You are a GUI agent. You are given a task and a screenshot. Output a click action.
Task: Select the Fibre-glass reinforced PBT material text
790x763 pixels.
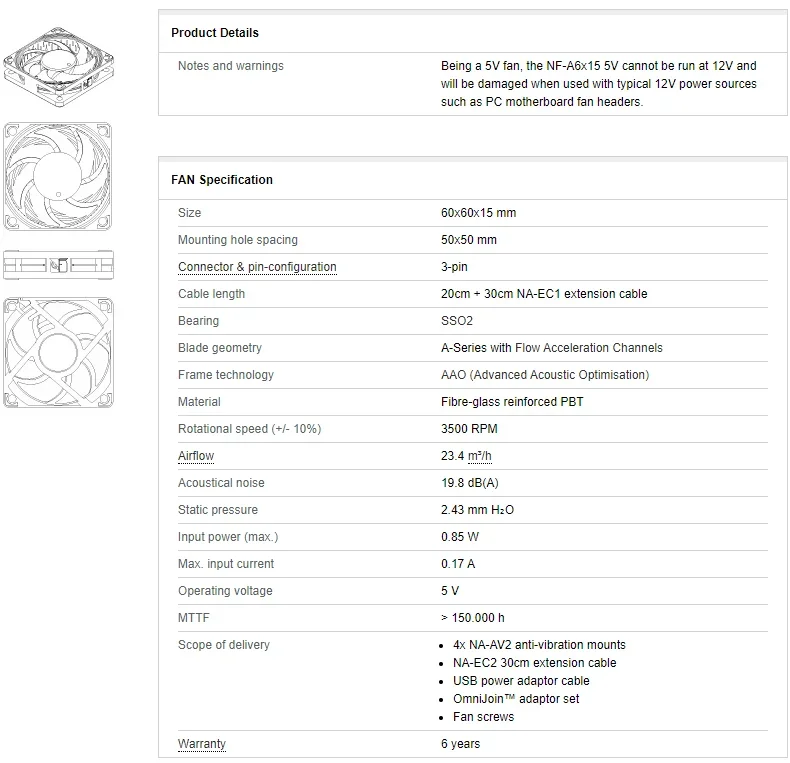(512, 402)
